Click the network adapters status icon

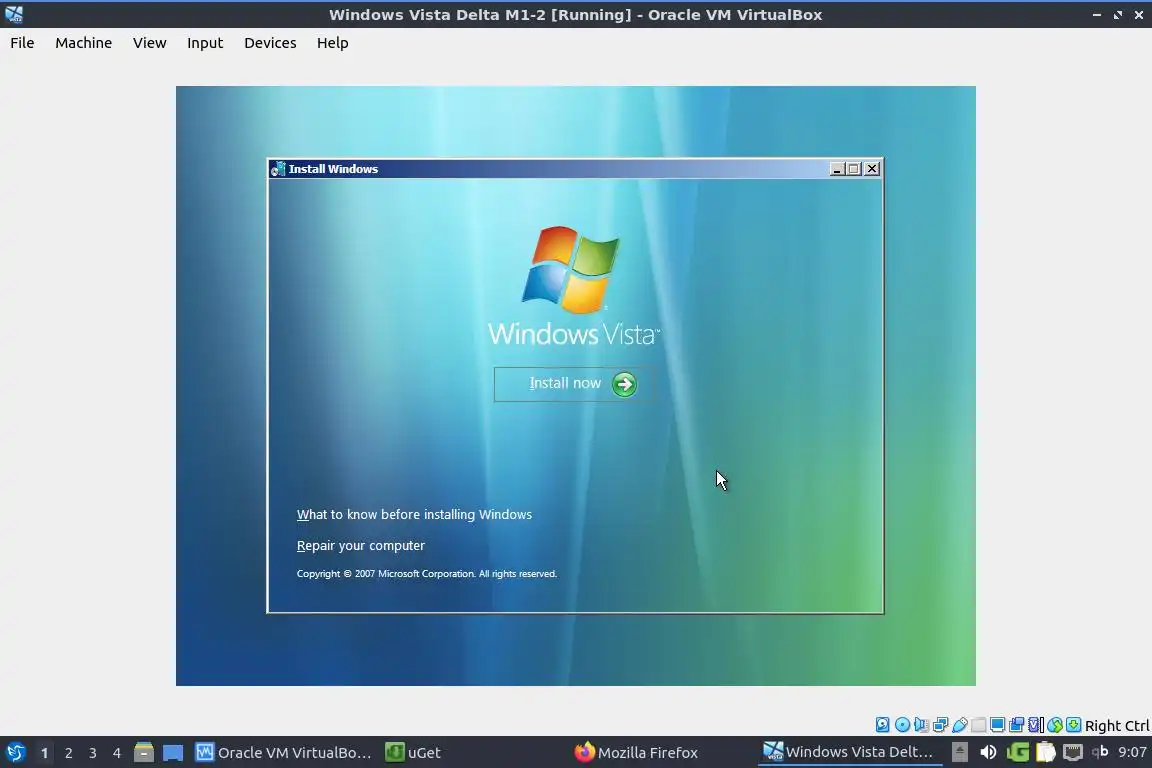(x=940, y=725)
